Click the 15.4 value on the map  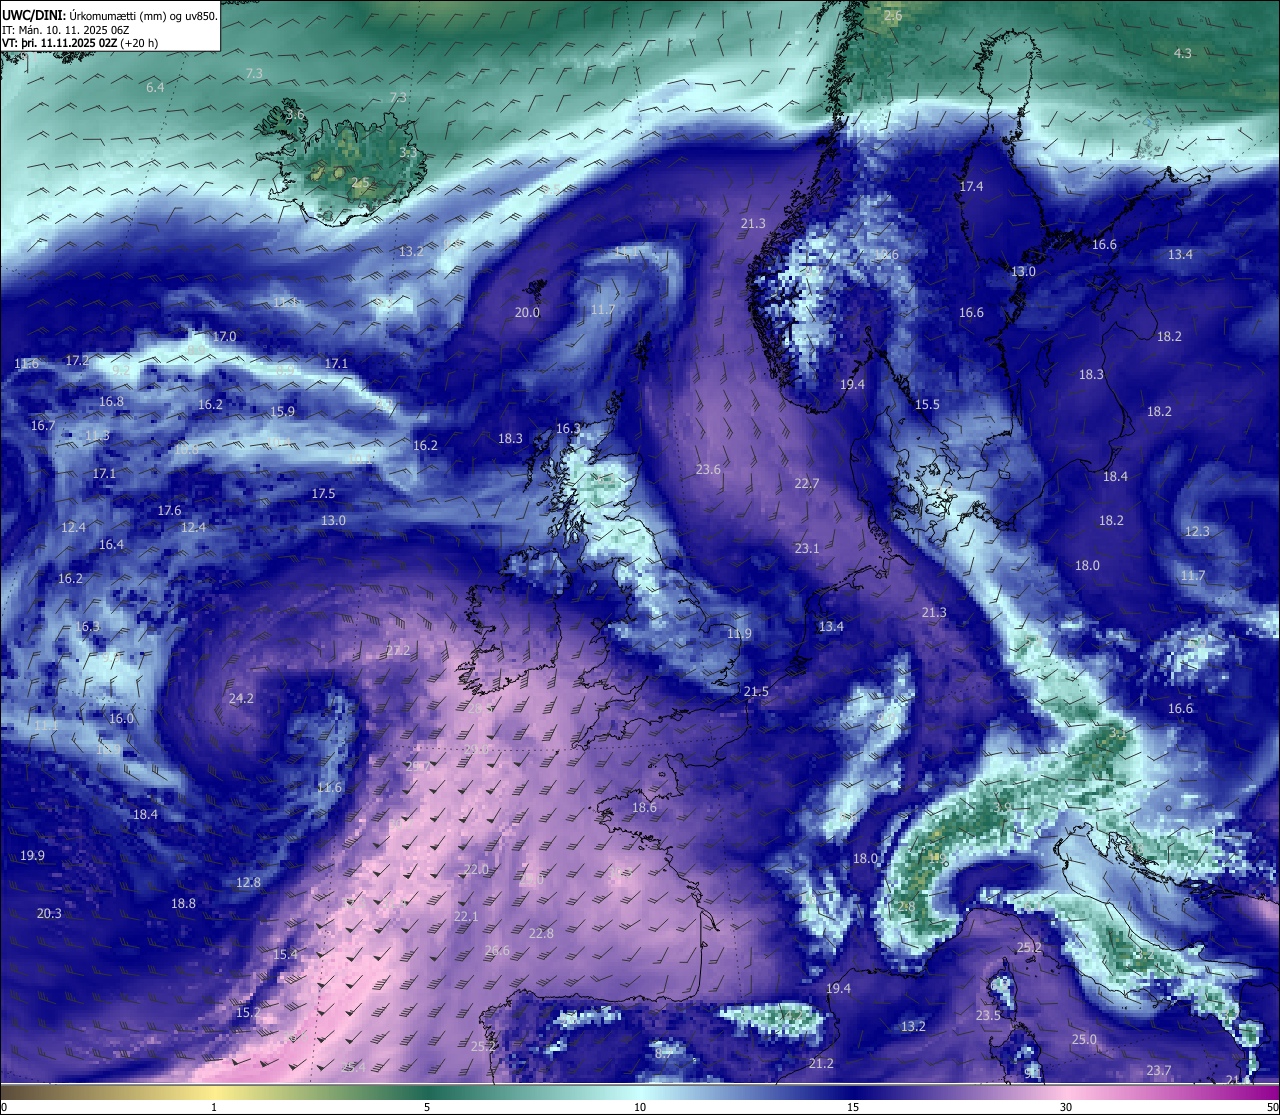tap(285, 955)
